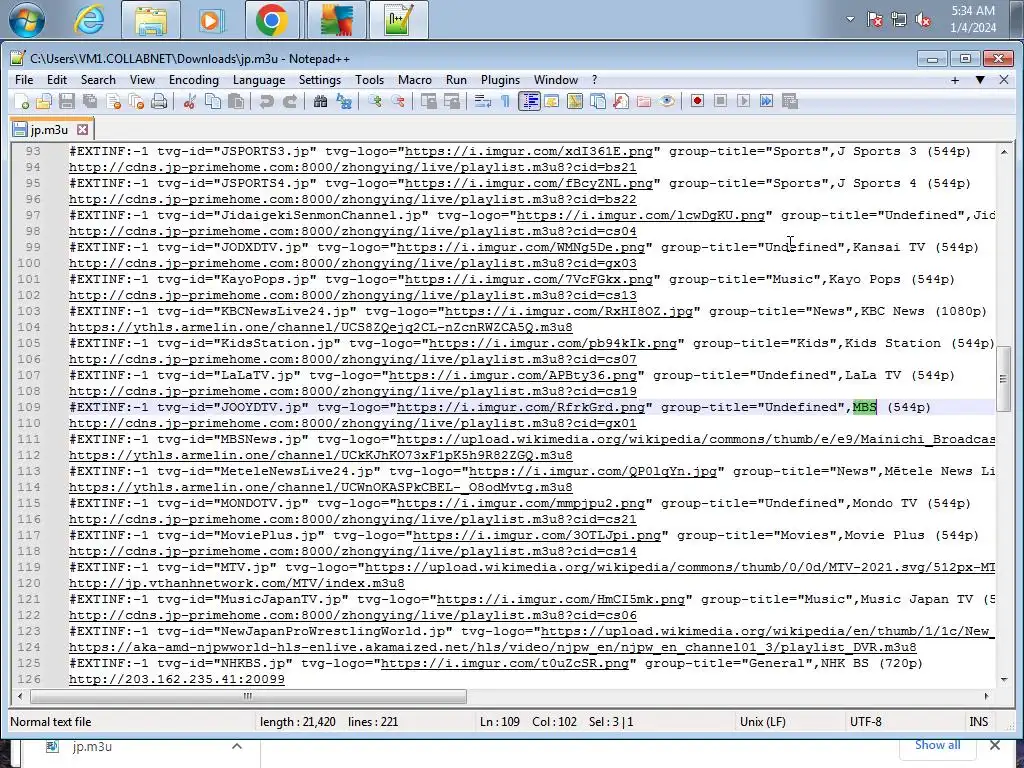Select the jp.m3u document tab
The image size is (1024, 768).
tap(49, 129)
